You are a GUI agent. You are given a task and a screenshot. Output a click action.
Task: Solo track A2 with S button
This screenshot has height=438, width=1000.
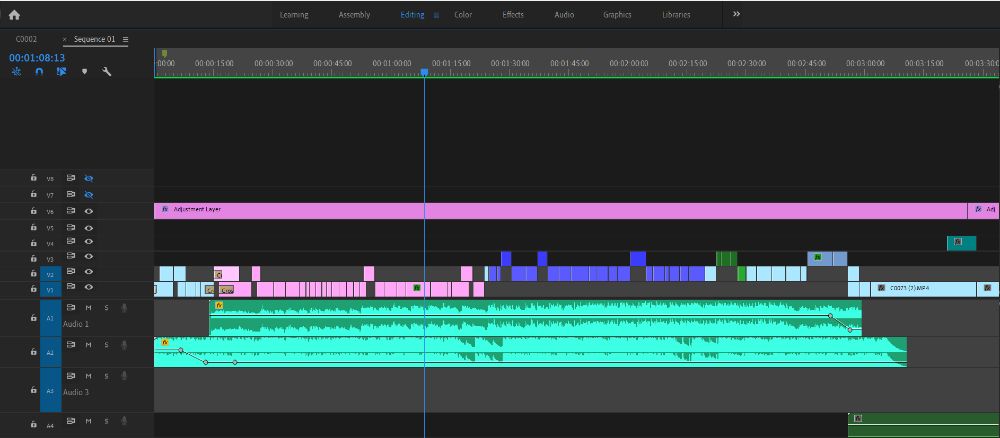pyautogui.click(x=107, y=345)
